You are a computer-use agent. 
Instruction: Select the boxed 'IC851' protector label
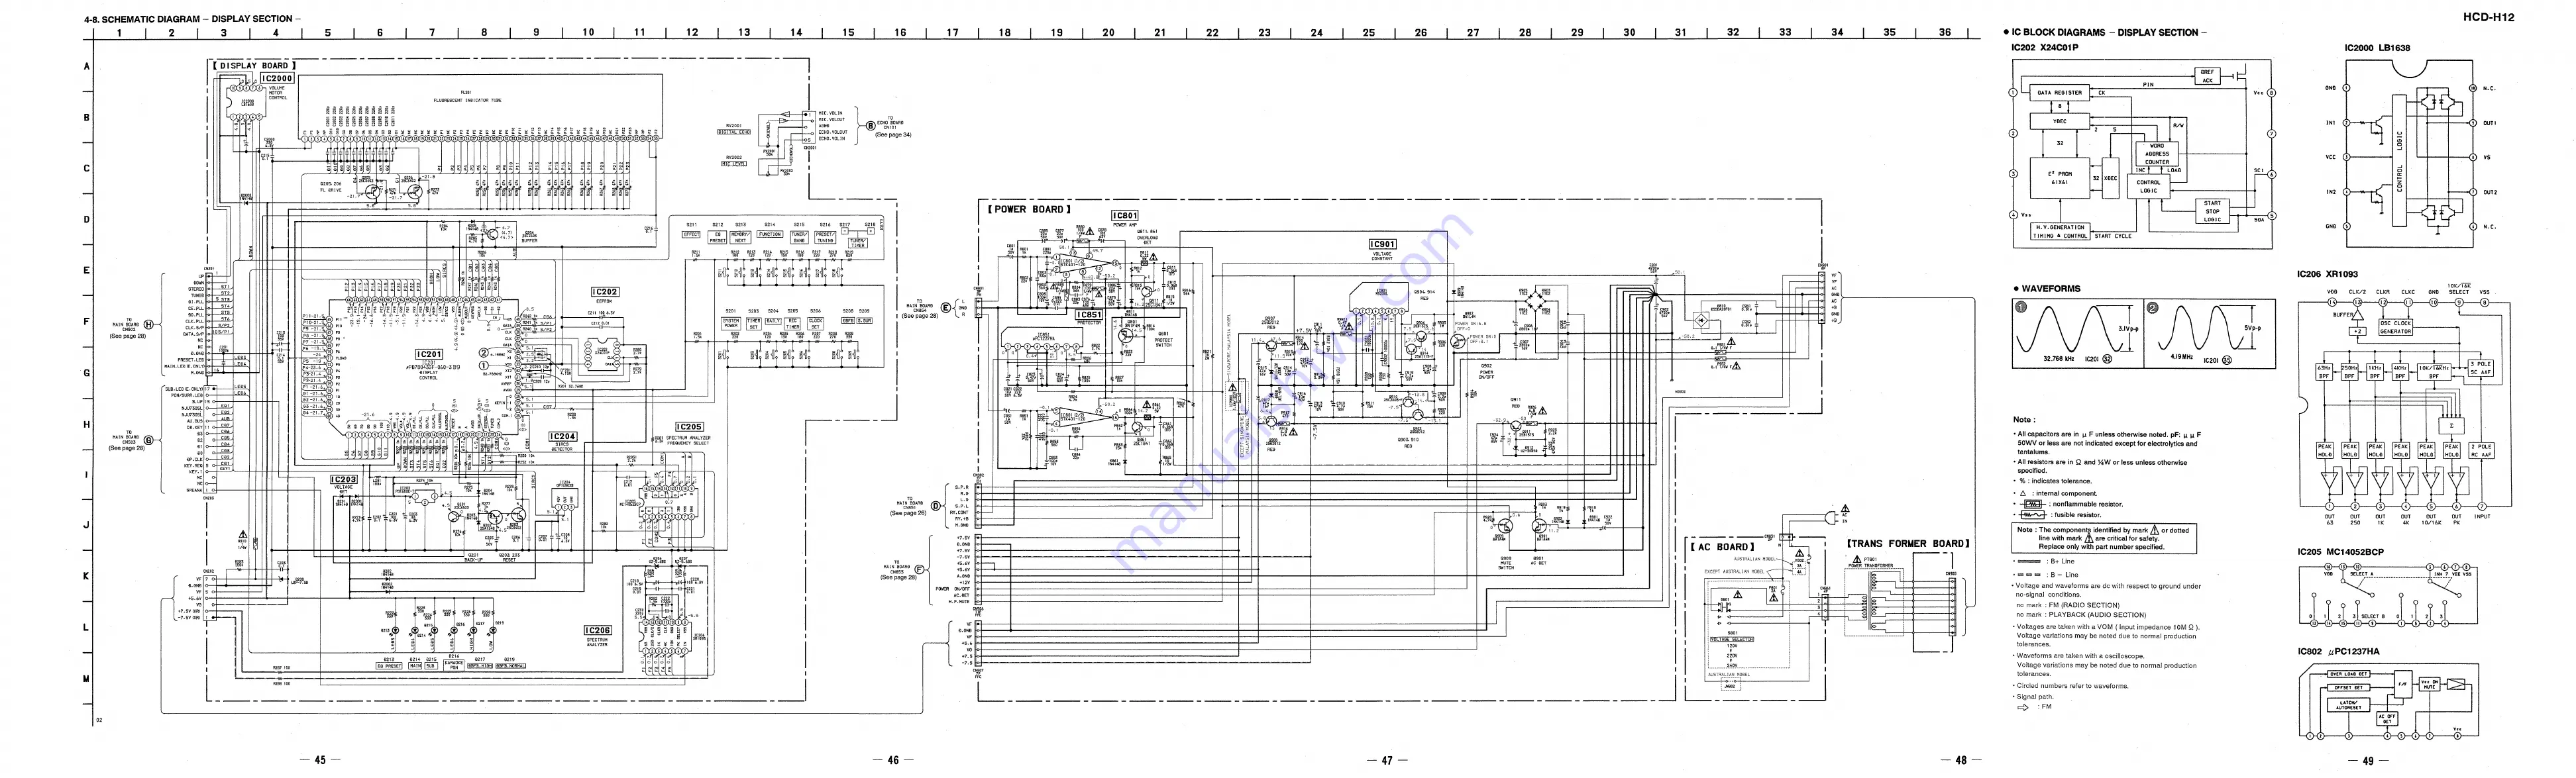(x=1089, y=314)
